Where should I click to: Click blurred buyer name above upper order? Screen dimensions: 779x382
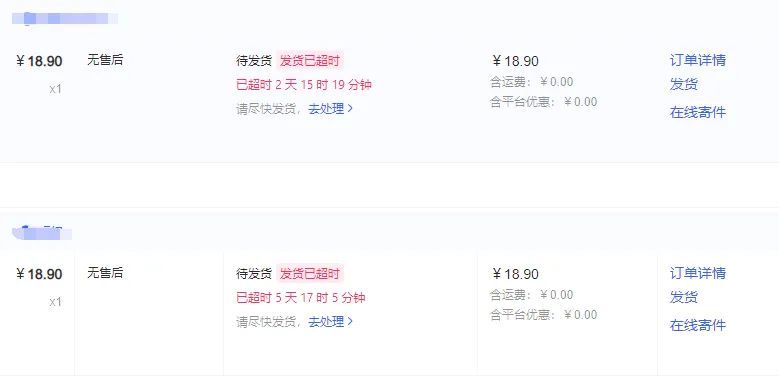[65, 19]
